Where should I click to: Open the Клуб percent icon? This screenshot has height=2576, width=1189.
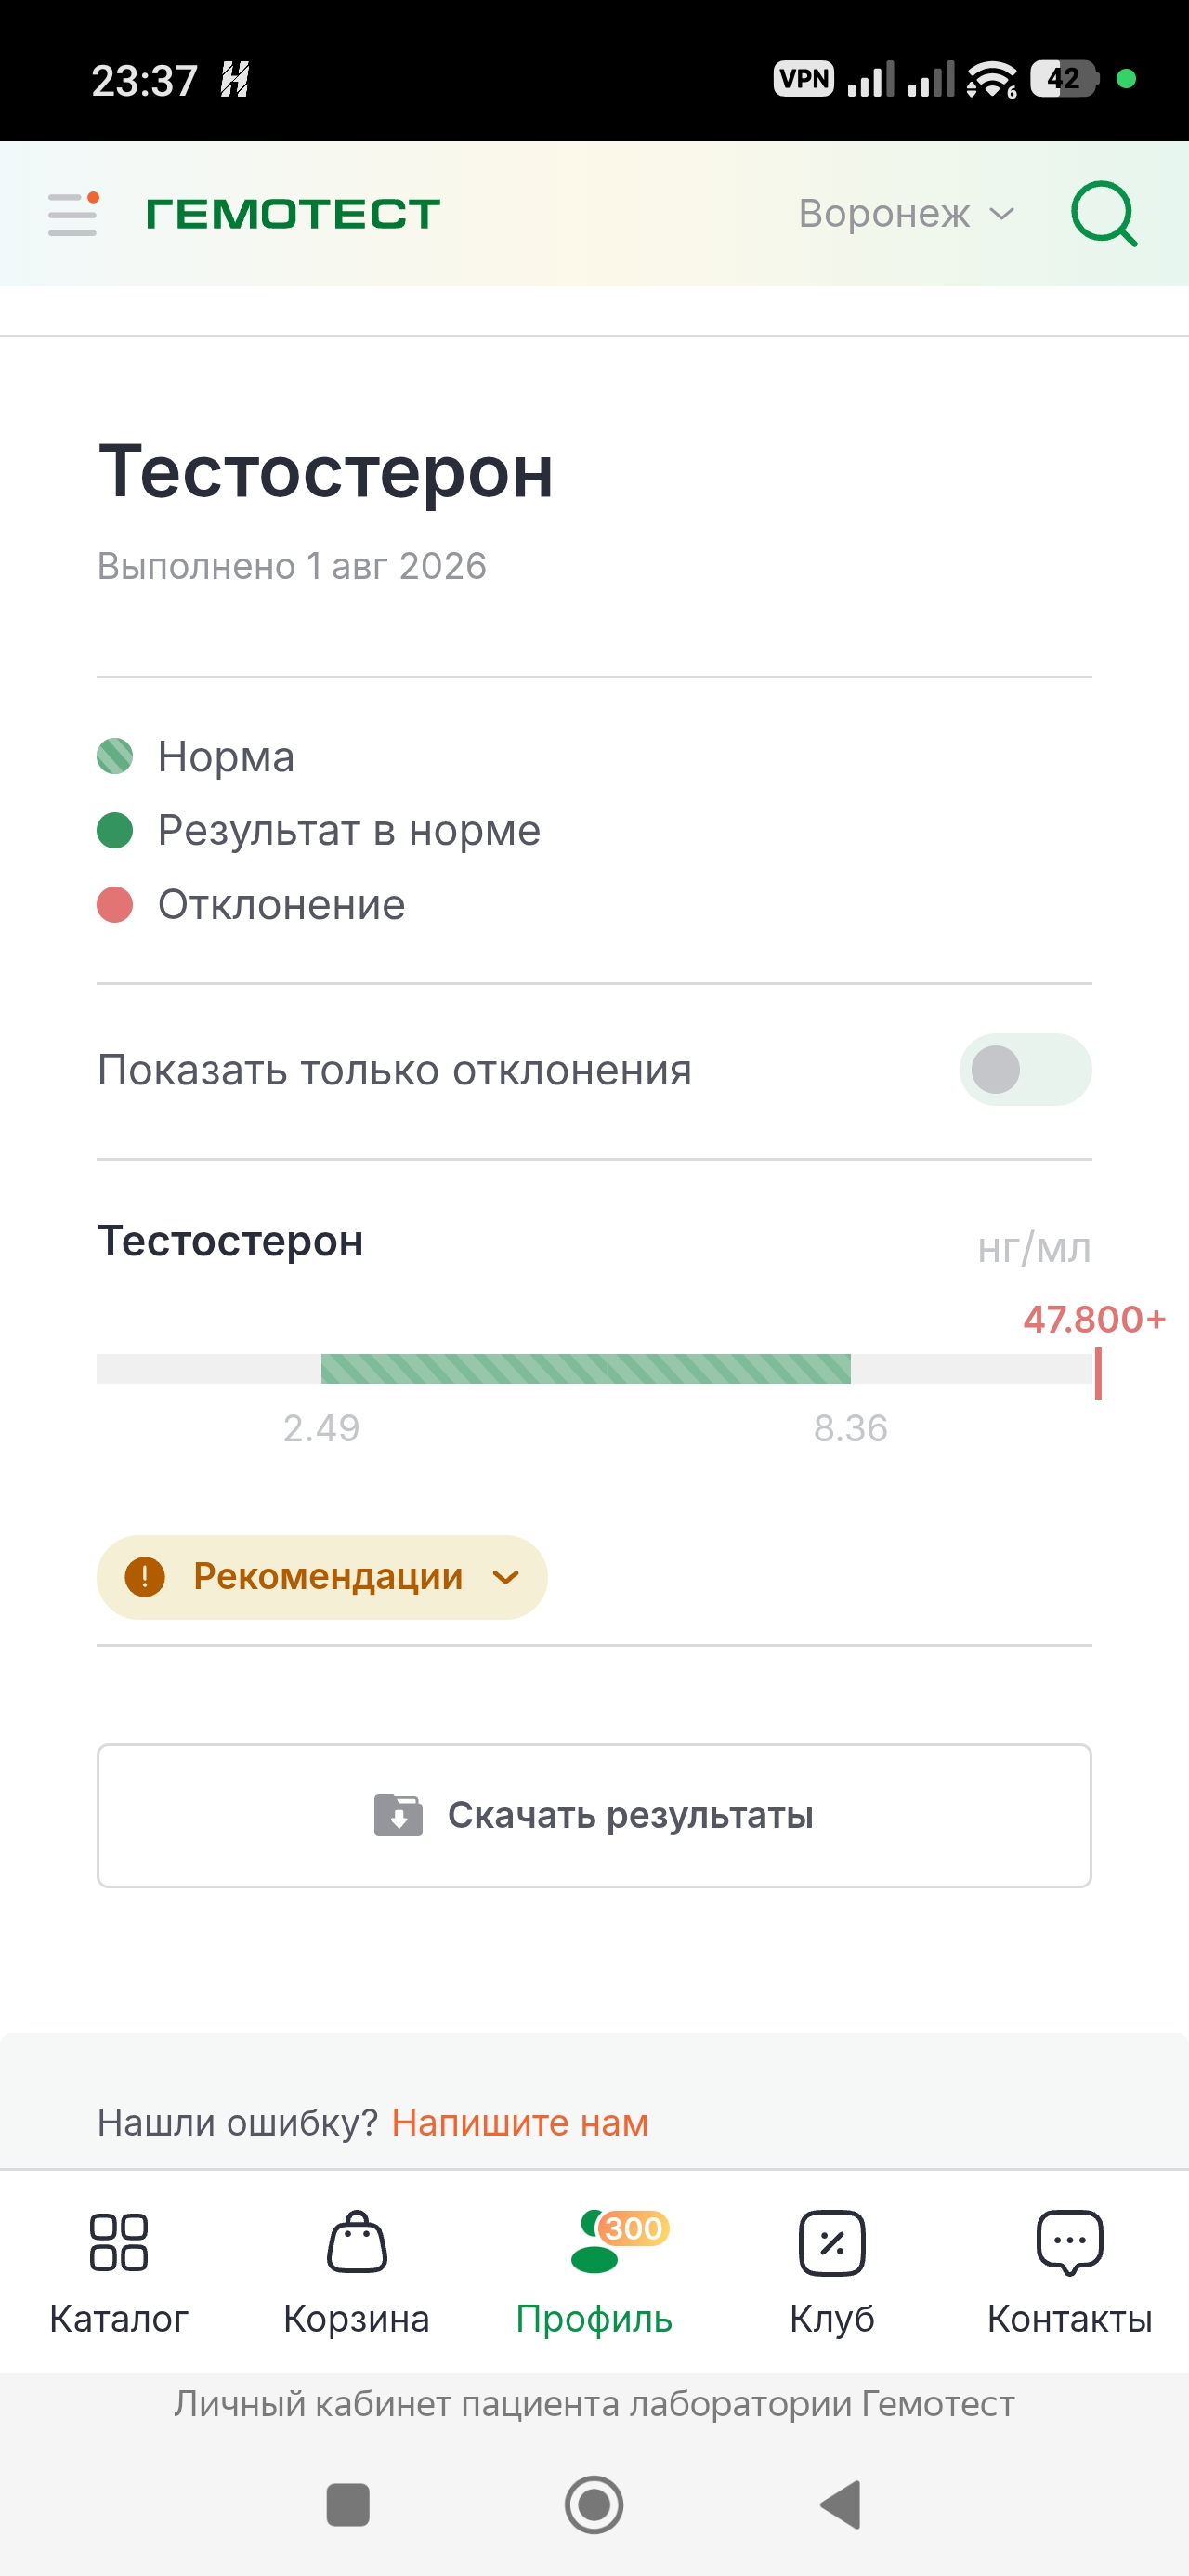click(831, 2242)
